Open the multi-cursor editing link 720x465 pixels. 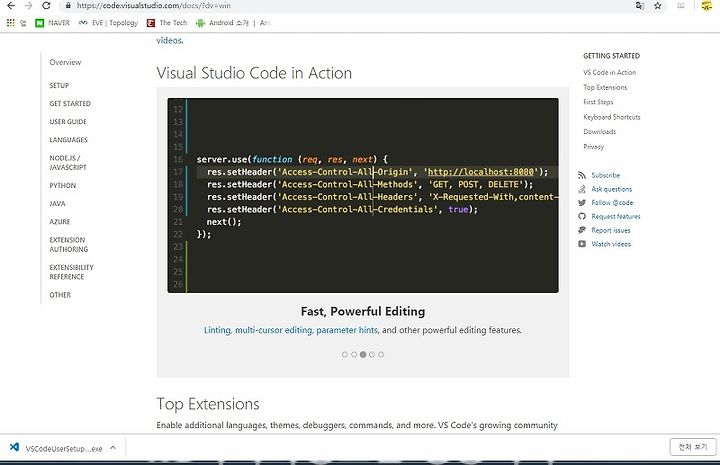(x=274, y=330)
